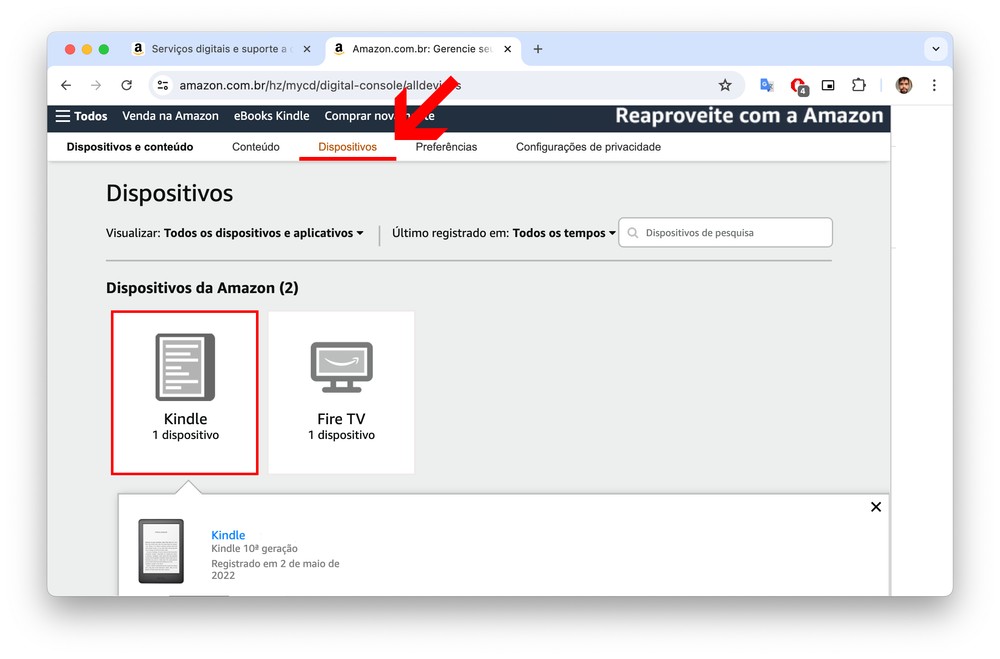The height and width of the screenshot is (659, 1000).
Task: Reload the Amazon page
Action: [126, 85]
